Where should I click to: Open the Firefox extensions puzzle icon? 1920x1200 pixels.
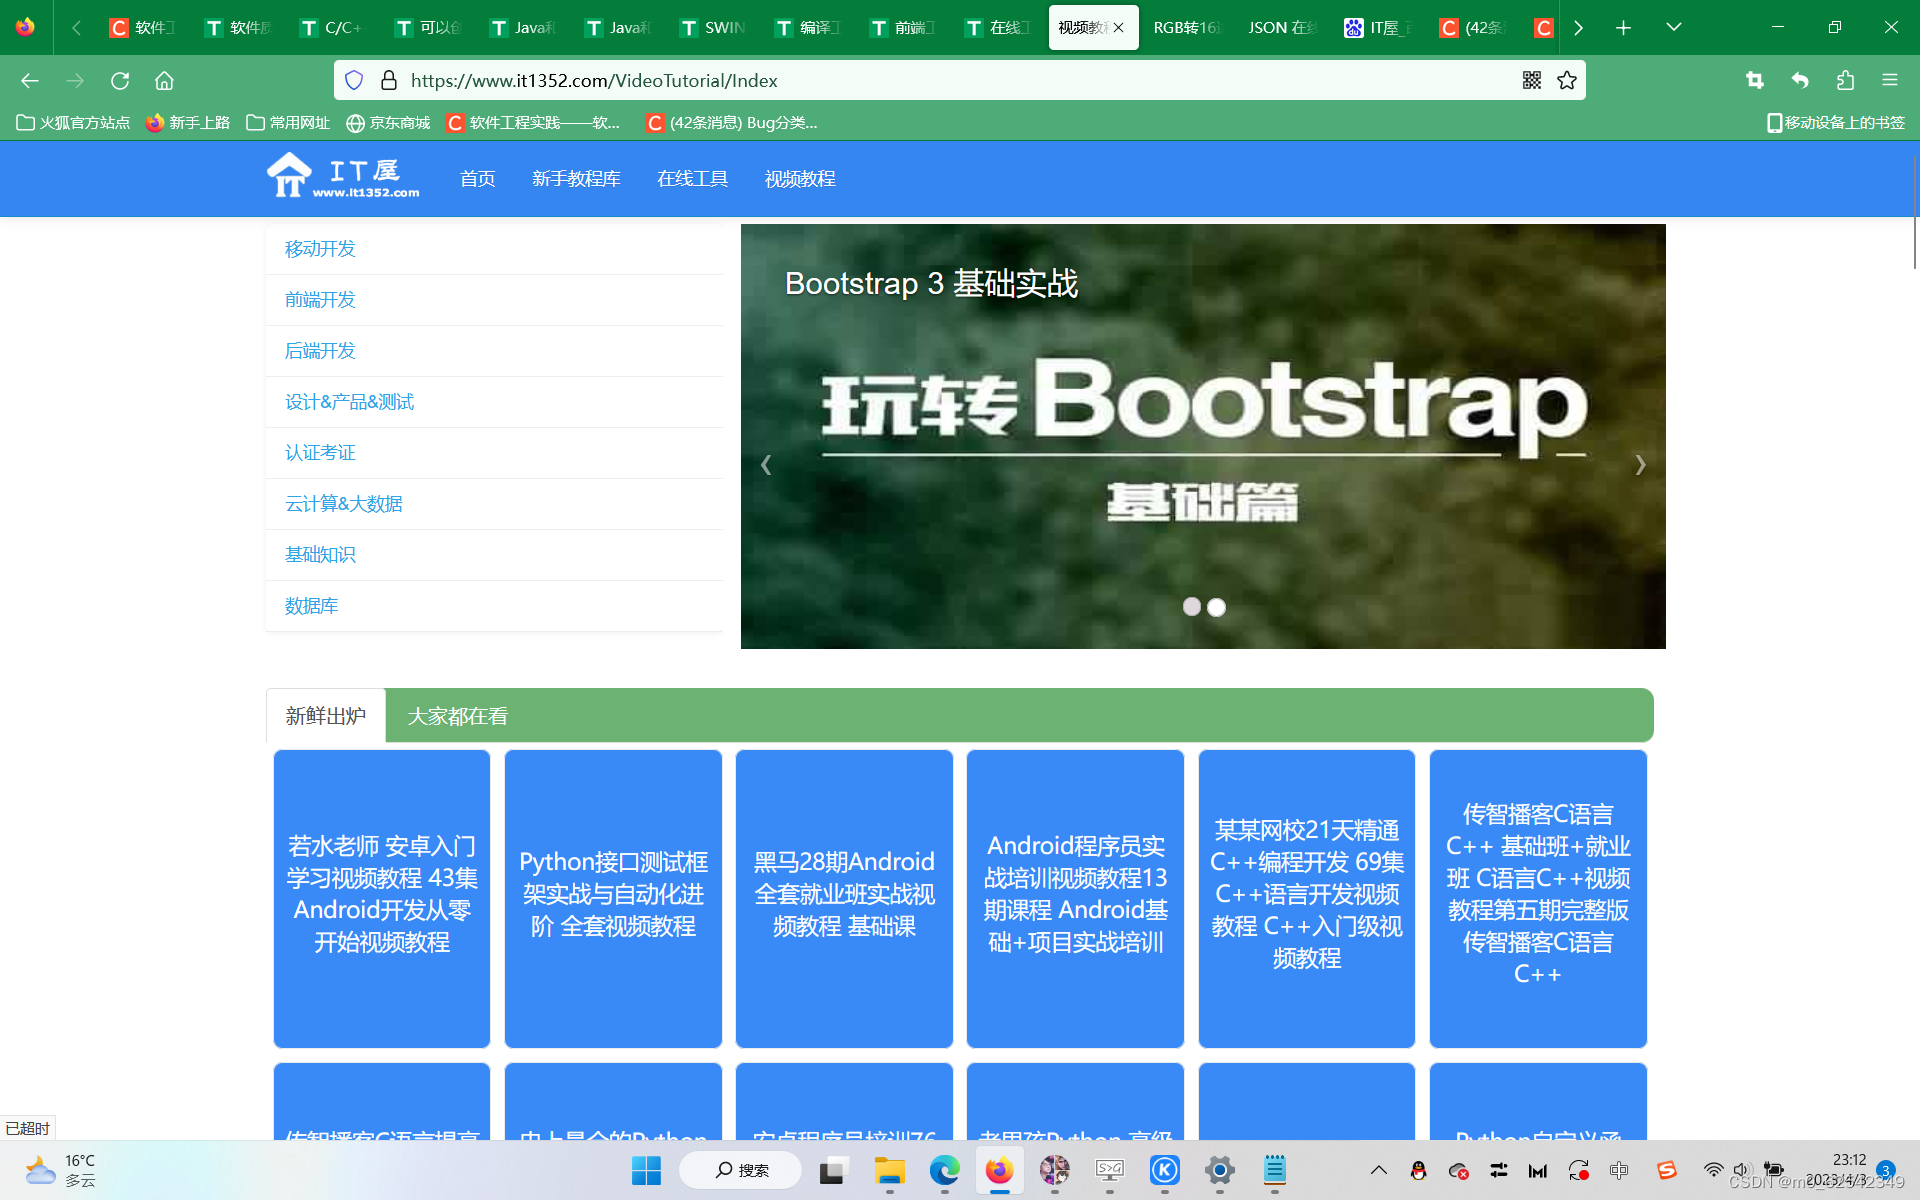coord(1845,80)
